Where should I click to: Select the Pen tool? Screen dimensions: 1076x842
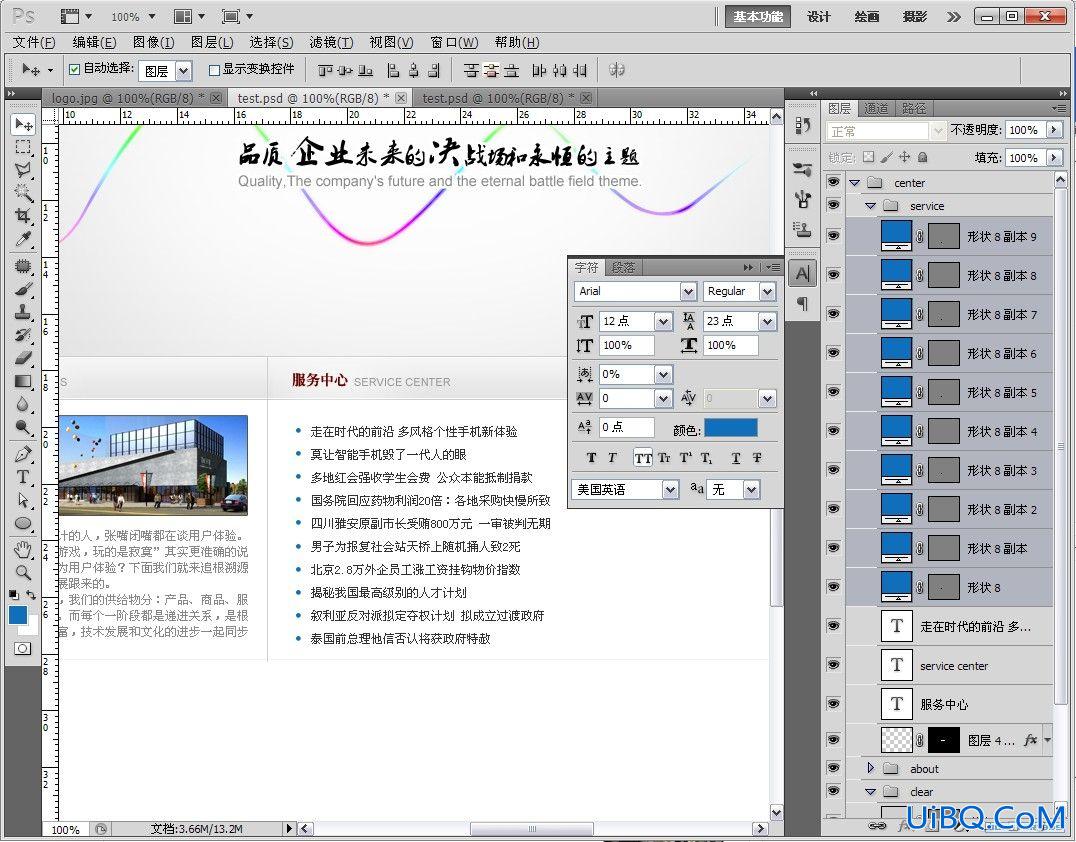pos(23,454)
